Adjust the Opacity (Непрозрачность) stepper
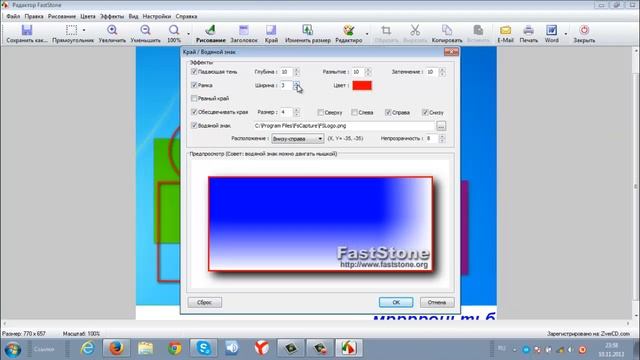The width and height of the screenshot is (640, 360). 442,139
